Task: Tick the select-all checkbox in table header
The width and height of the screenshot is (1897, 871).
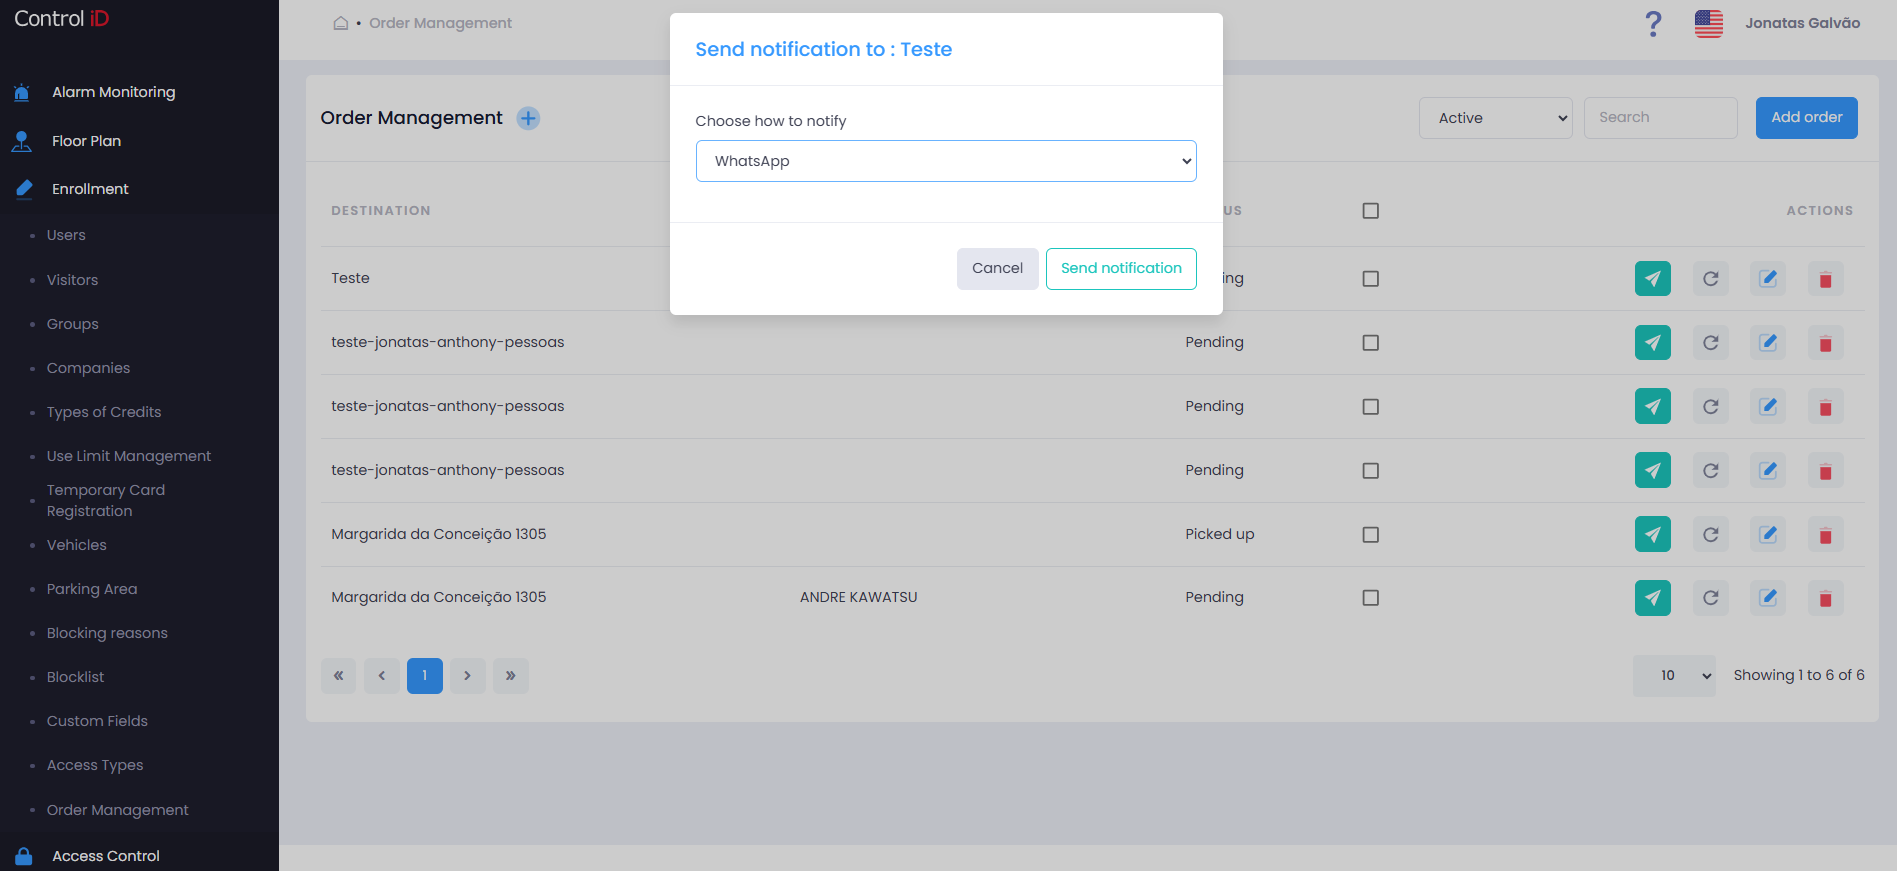Action: point(1371,211)
